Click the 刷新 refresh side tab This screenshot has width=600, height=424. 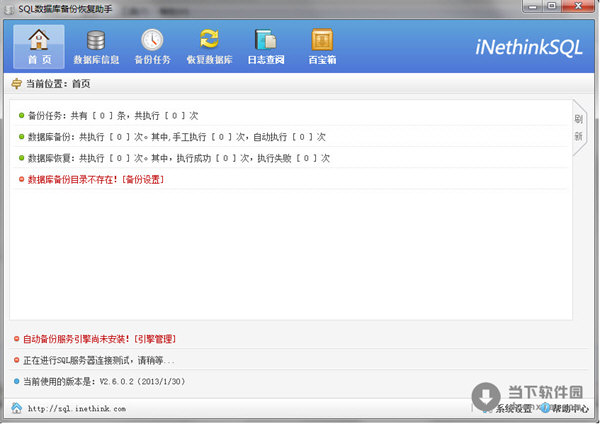coord(579,127)
